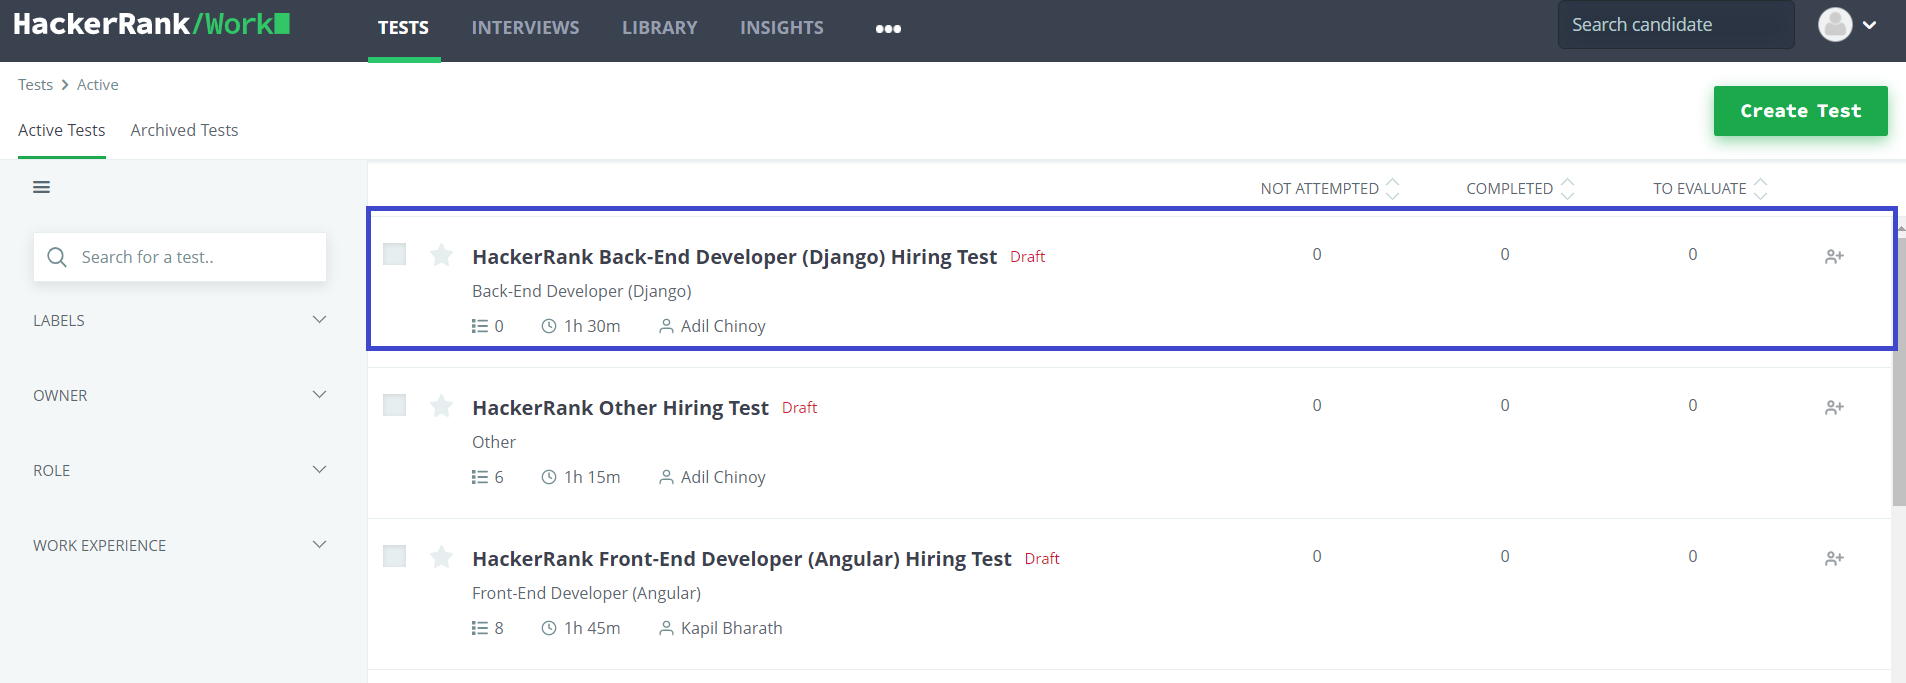Star the Front-End Developer (Angular) Hiring Test
The height and width of the screenshot is (683, 1906).
click(x=441, y=557)
